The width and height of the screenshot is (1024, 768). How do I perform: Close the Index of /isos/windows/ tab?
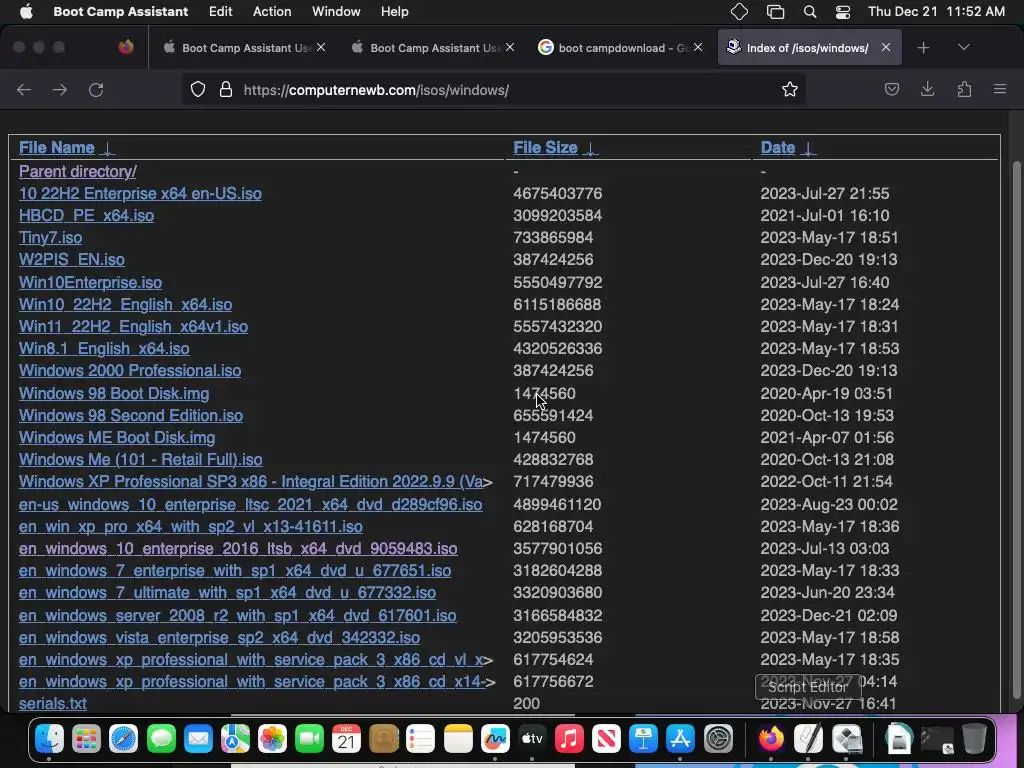886,47
